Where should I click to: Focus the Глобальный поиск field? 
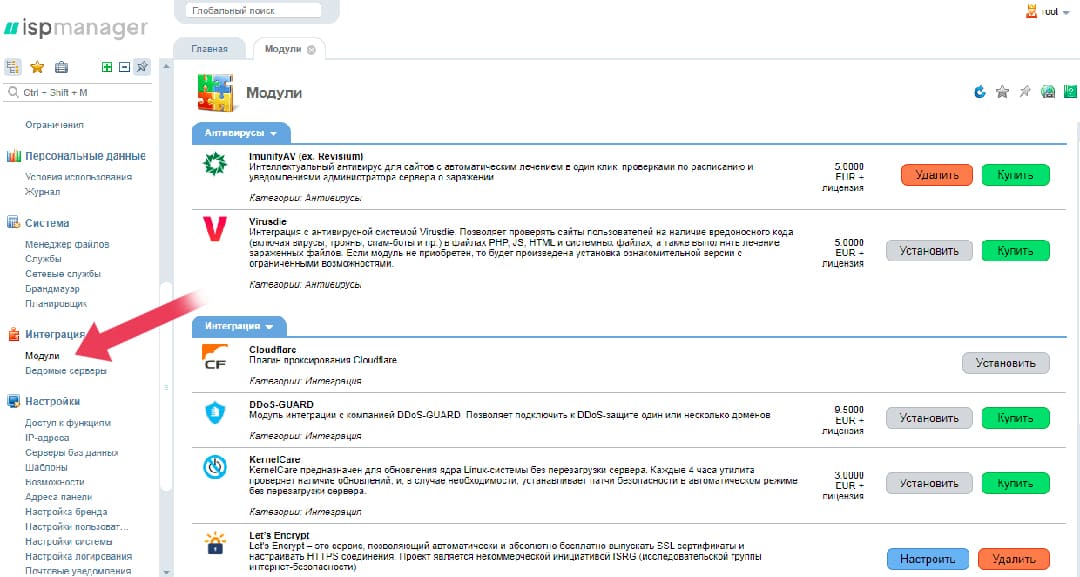pyautogui.click(x=253, y=11)
